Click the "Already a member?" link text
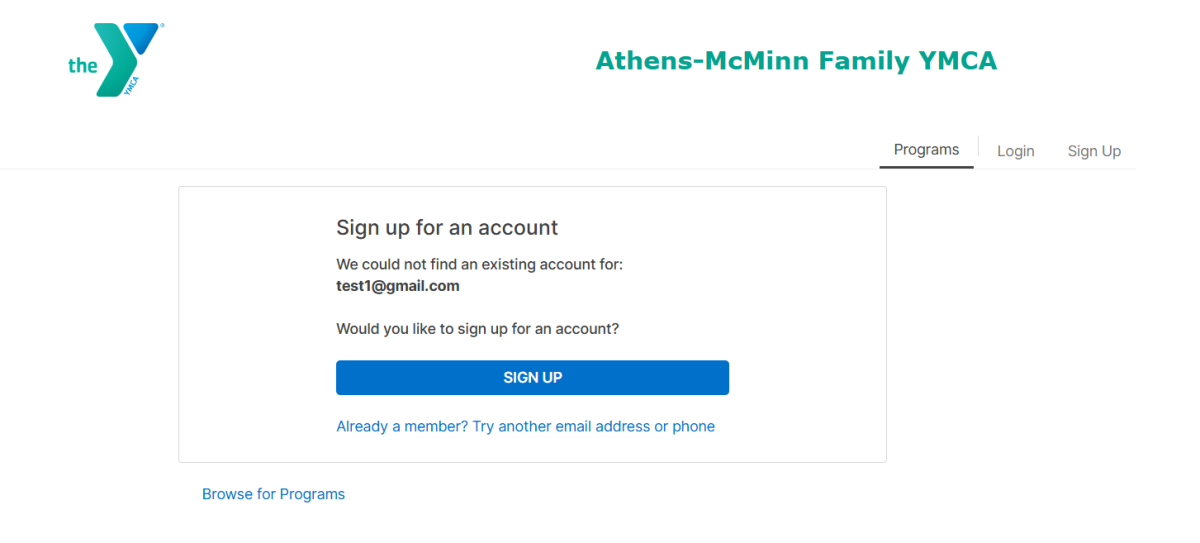This screenshot has width=1200, height=543. coord(402,426)
